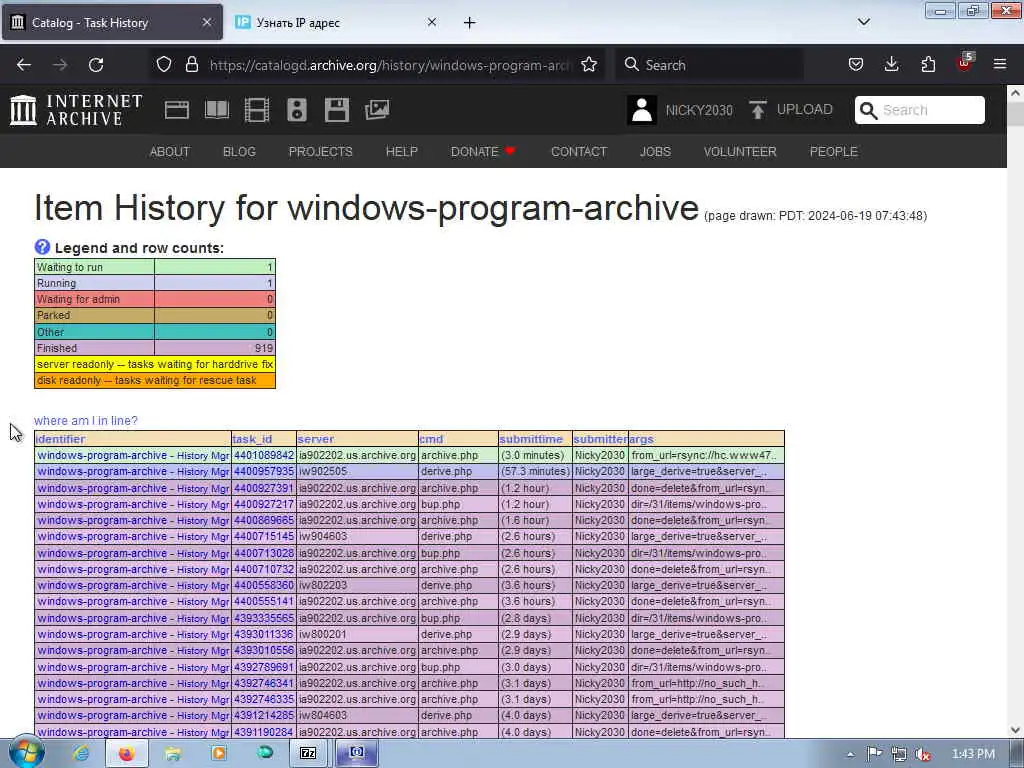Open the tracking protection shield icon
The image size is (1024, 768).
[164, 65]
